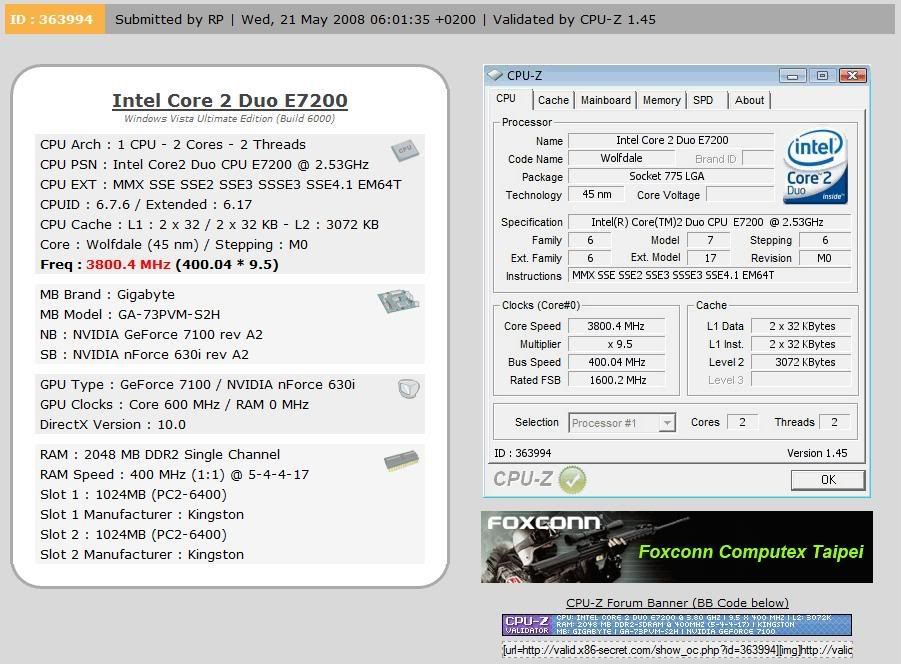901x664 pixels.
Task: Click the Package field Socket 775 LGA
Action: 671,176
